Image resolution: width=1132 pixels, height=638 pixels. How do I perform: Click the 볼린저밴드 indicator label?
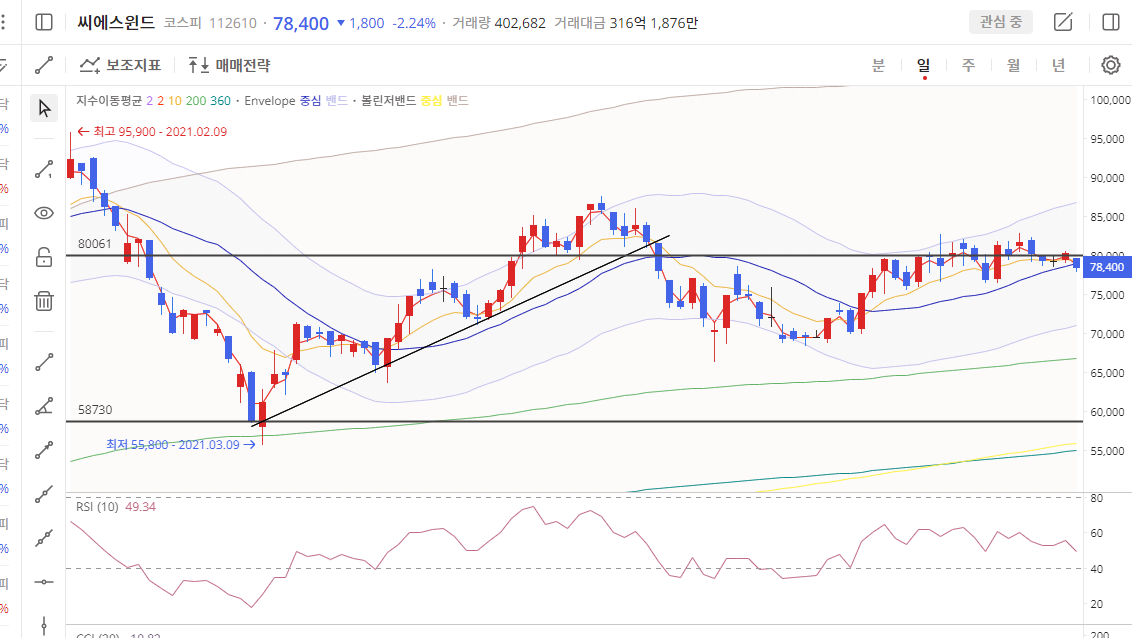[388, 100]
